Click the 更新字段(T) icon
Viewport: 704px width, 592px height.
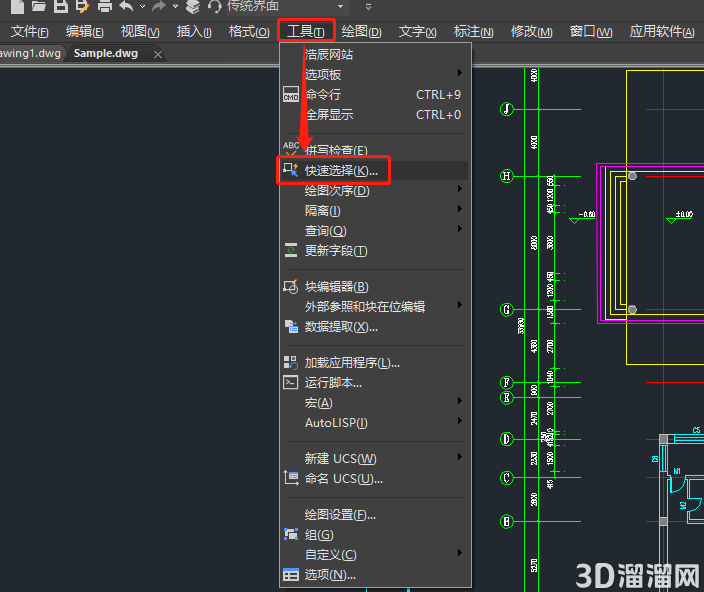tap(291, 250)
